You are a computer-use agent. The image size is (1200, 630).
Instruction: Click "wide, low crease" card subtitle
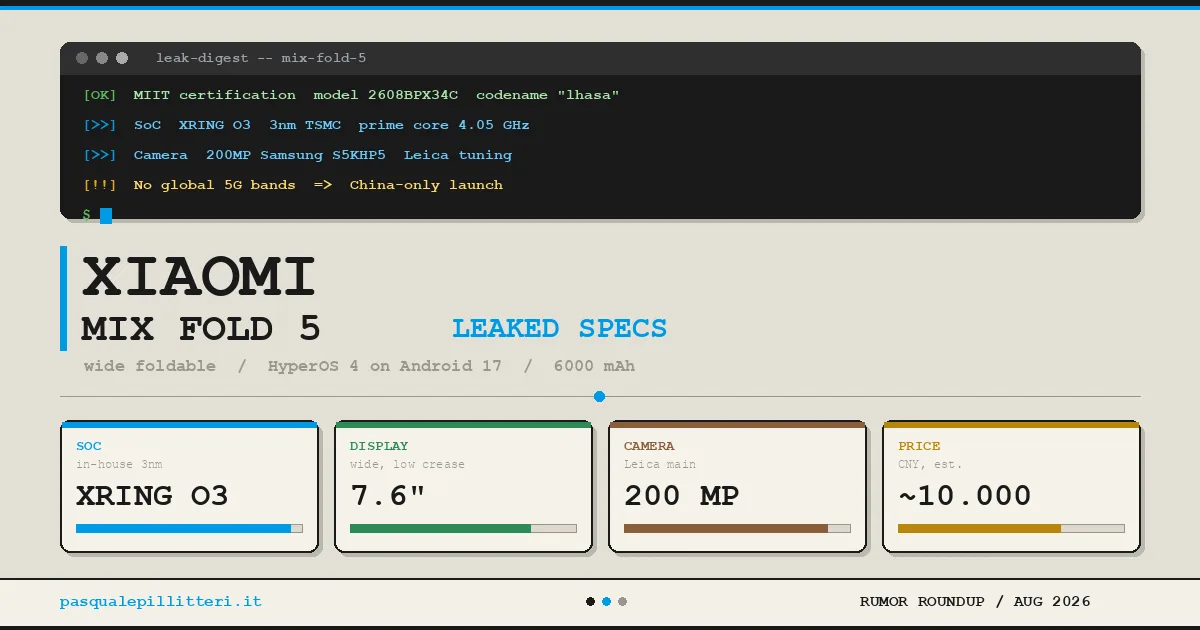point(407,464)
